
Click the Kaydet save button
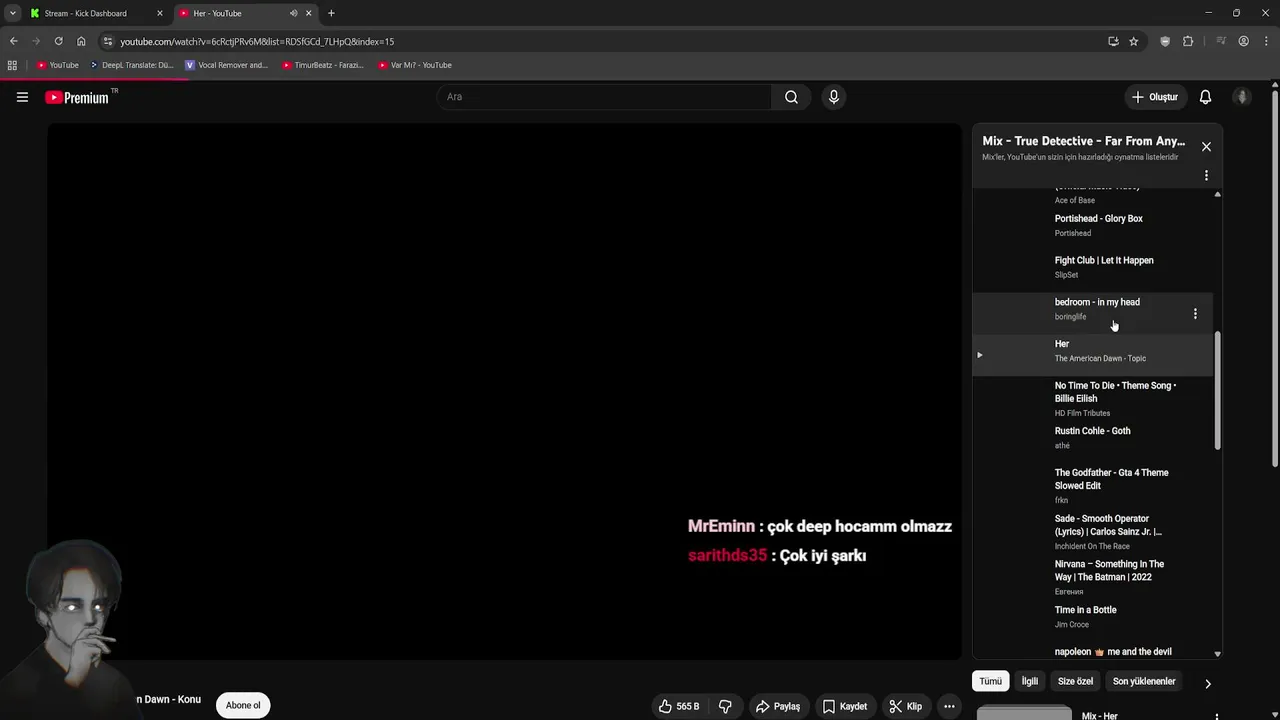tap(845, 706)
